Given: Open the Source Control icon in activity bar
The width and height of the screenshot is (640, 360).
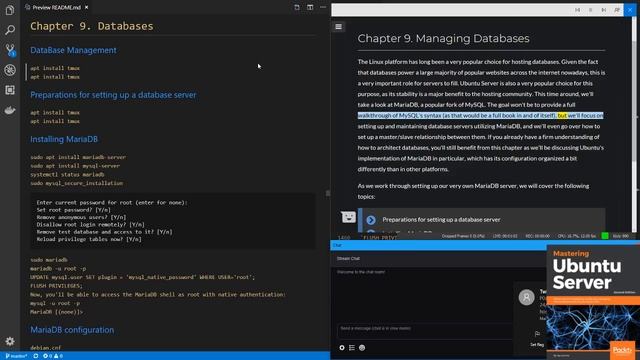Looking at the screenshot, I should 10,50.
